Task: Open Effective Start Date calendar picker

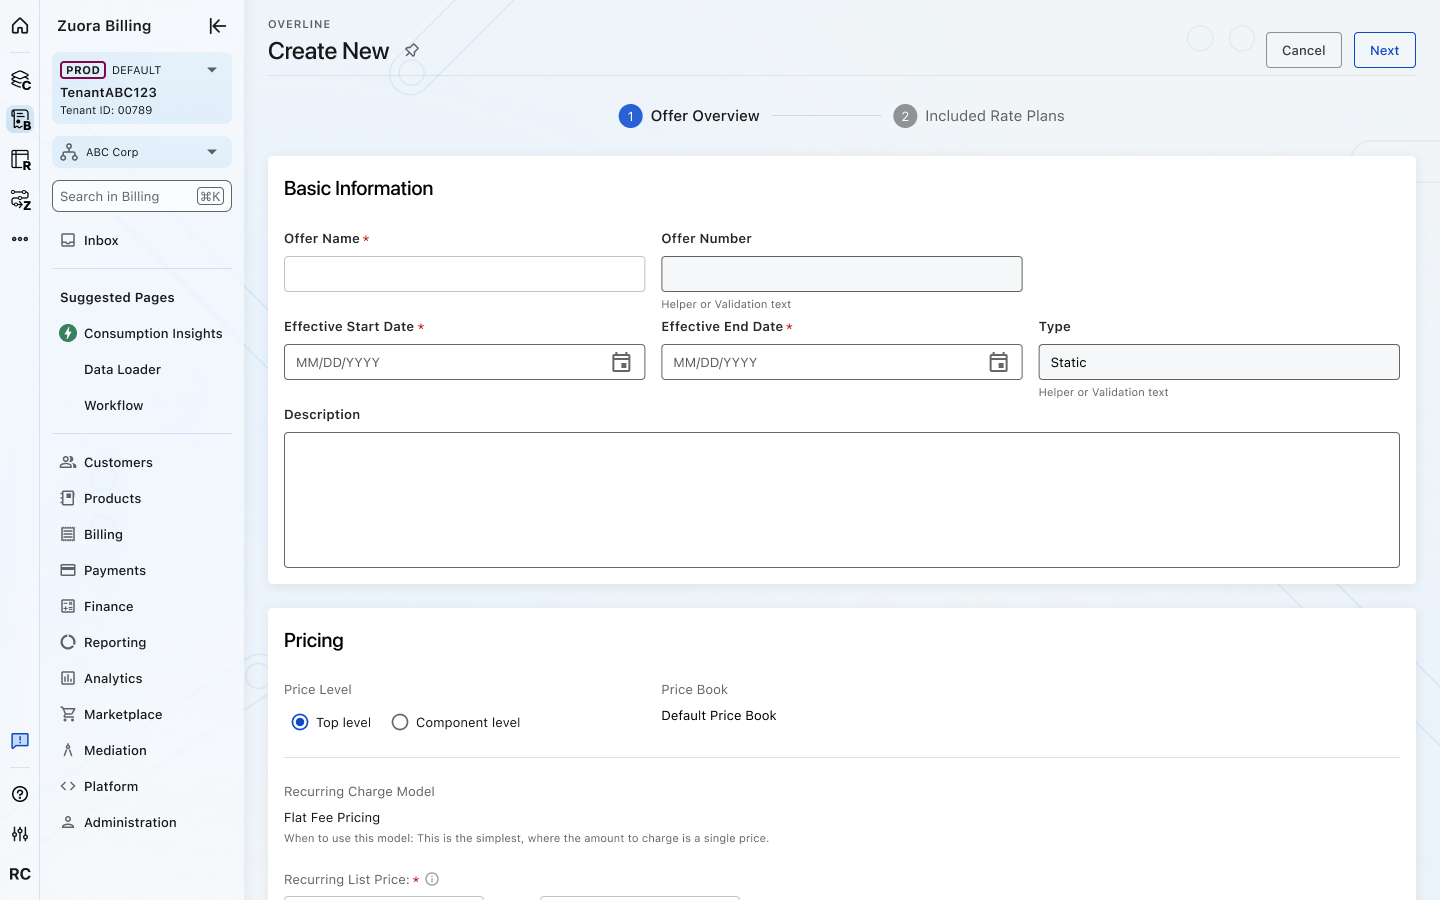Action: pyautogui.click(x=621, y=362)
